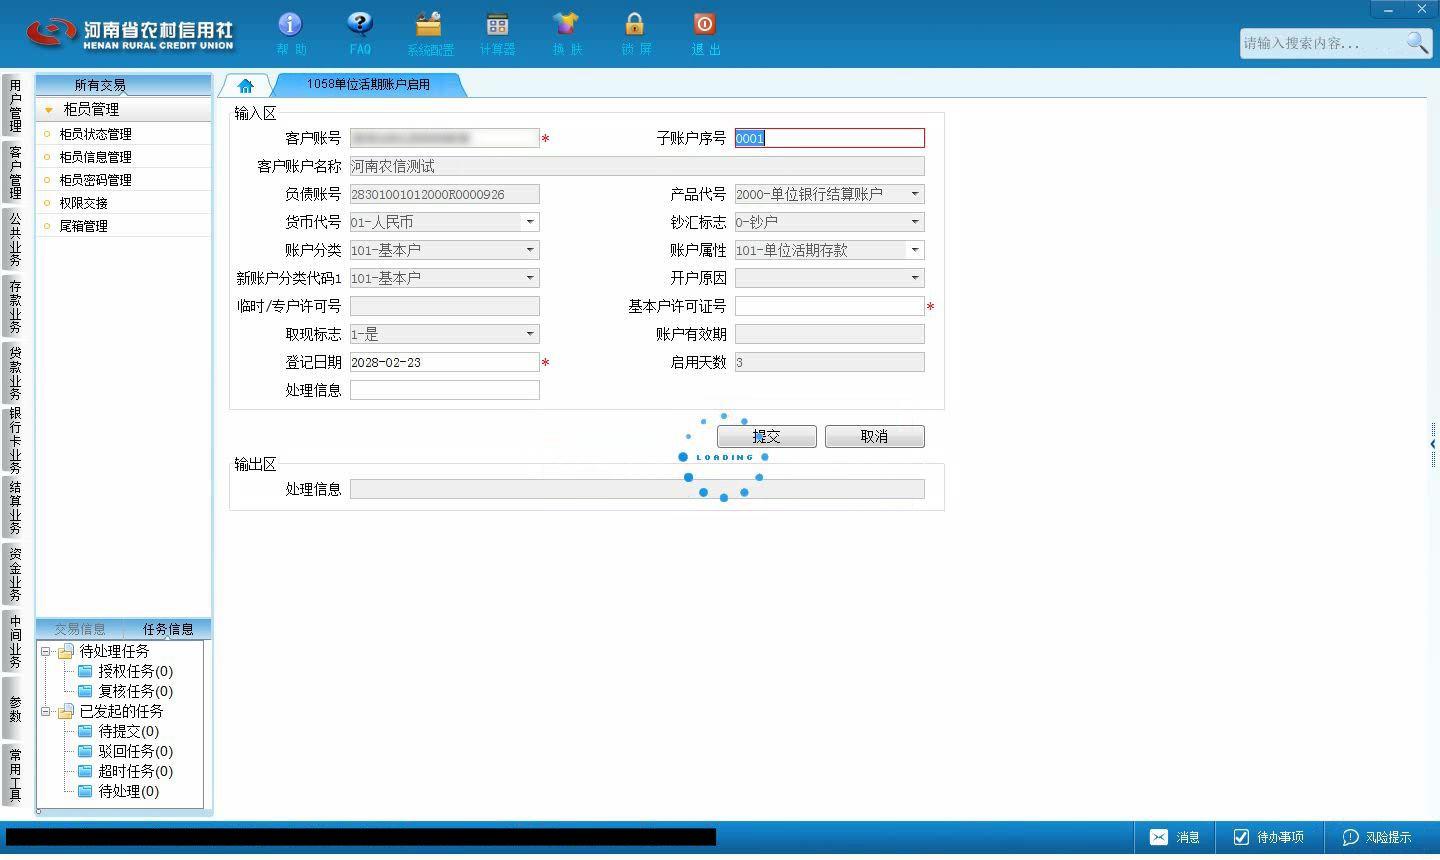1440x860 pixels.
Task: Collapse the 待处理任务 tree node
Action: click(46, 651)
